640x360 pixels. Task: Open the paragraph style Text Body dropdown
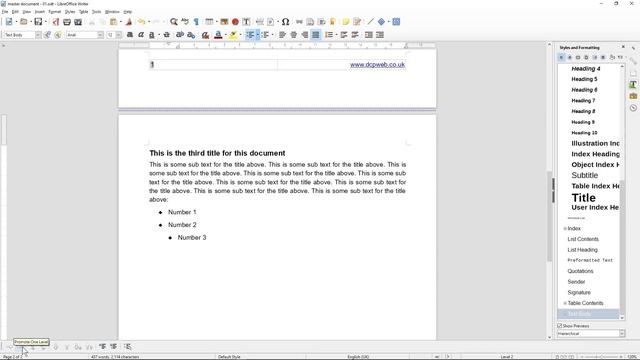pyautogui.click(x=38, y=35)
